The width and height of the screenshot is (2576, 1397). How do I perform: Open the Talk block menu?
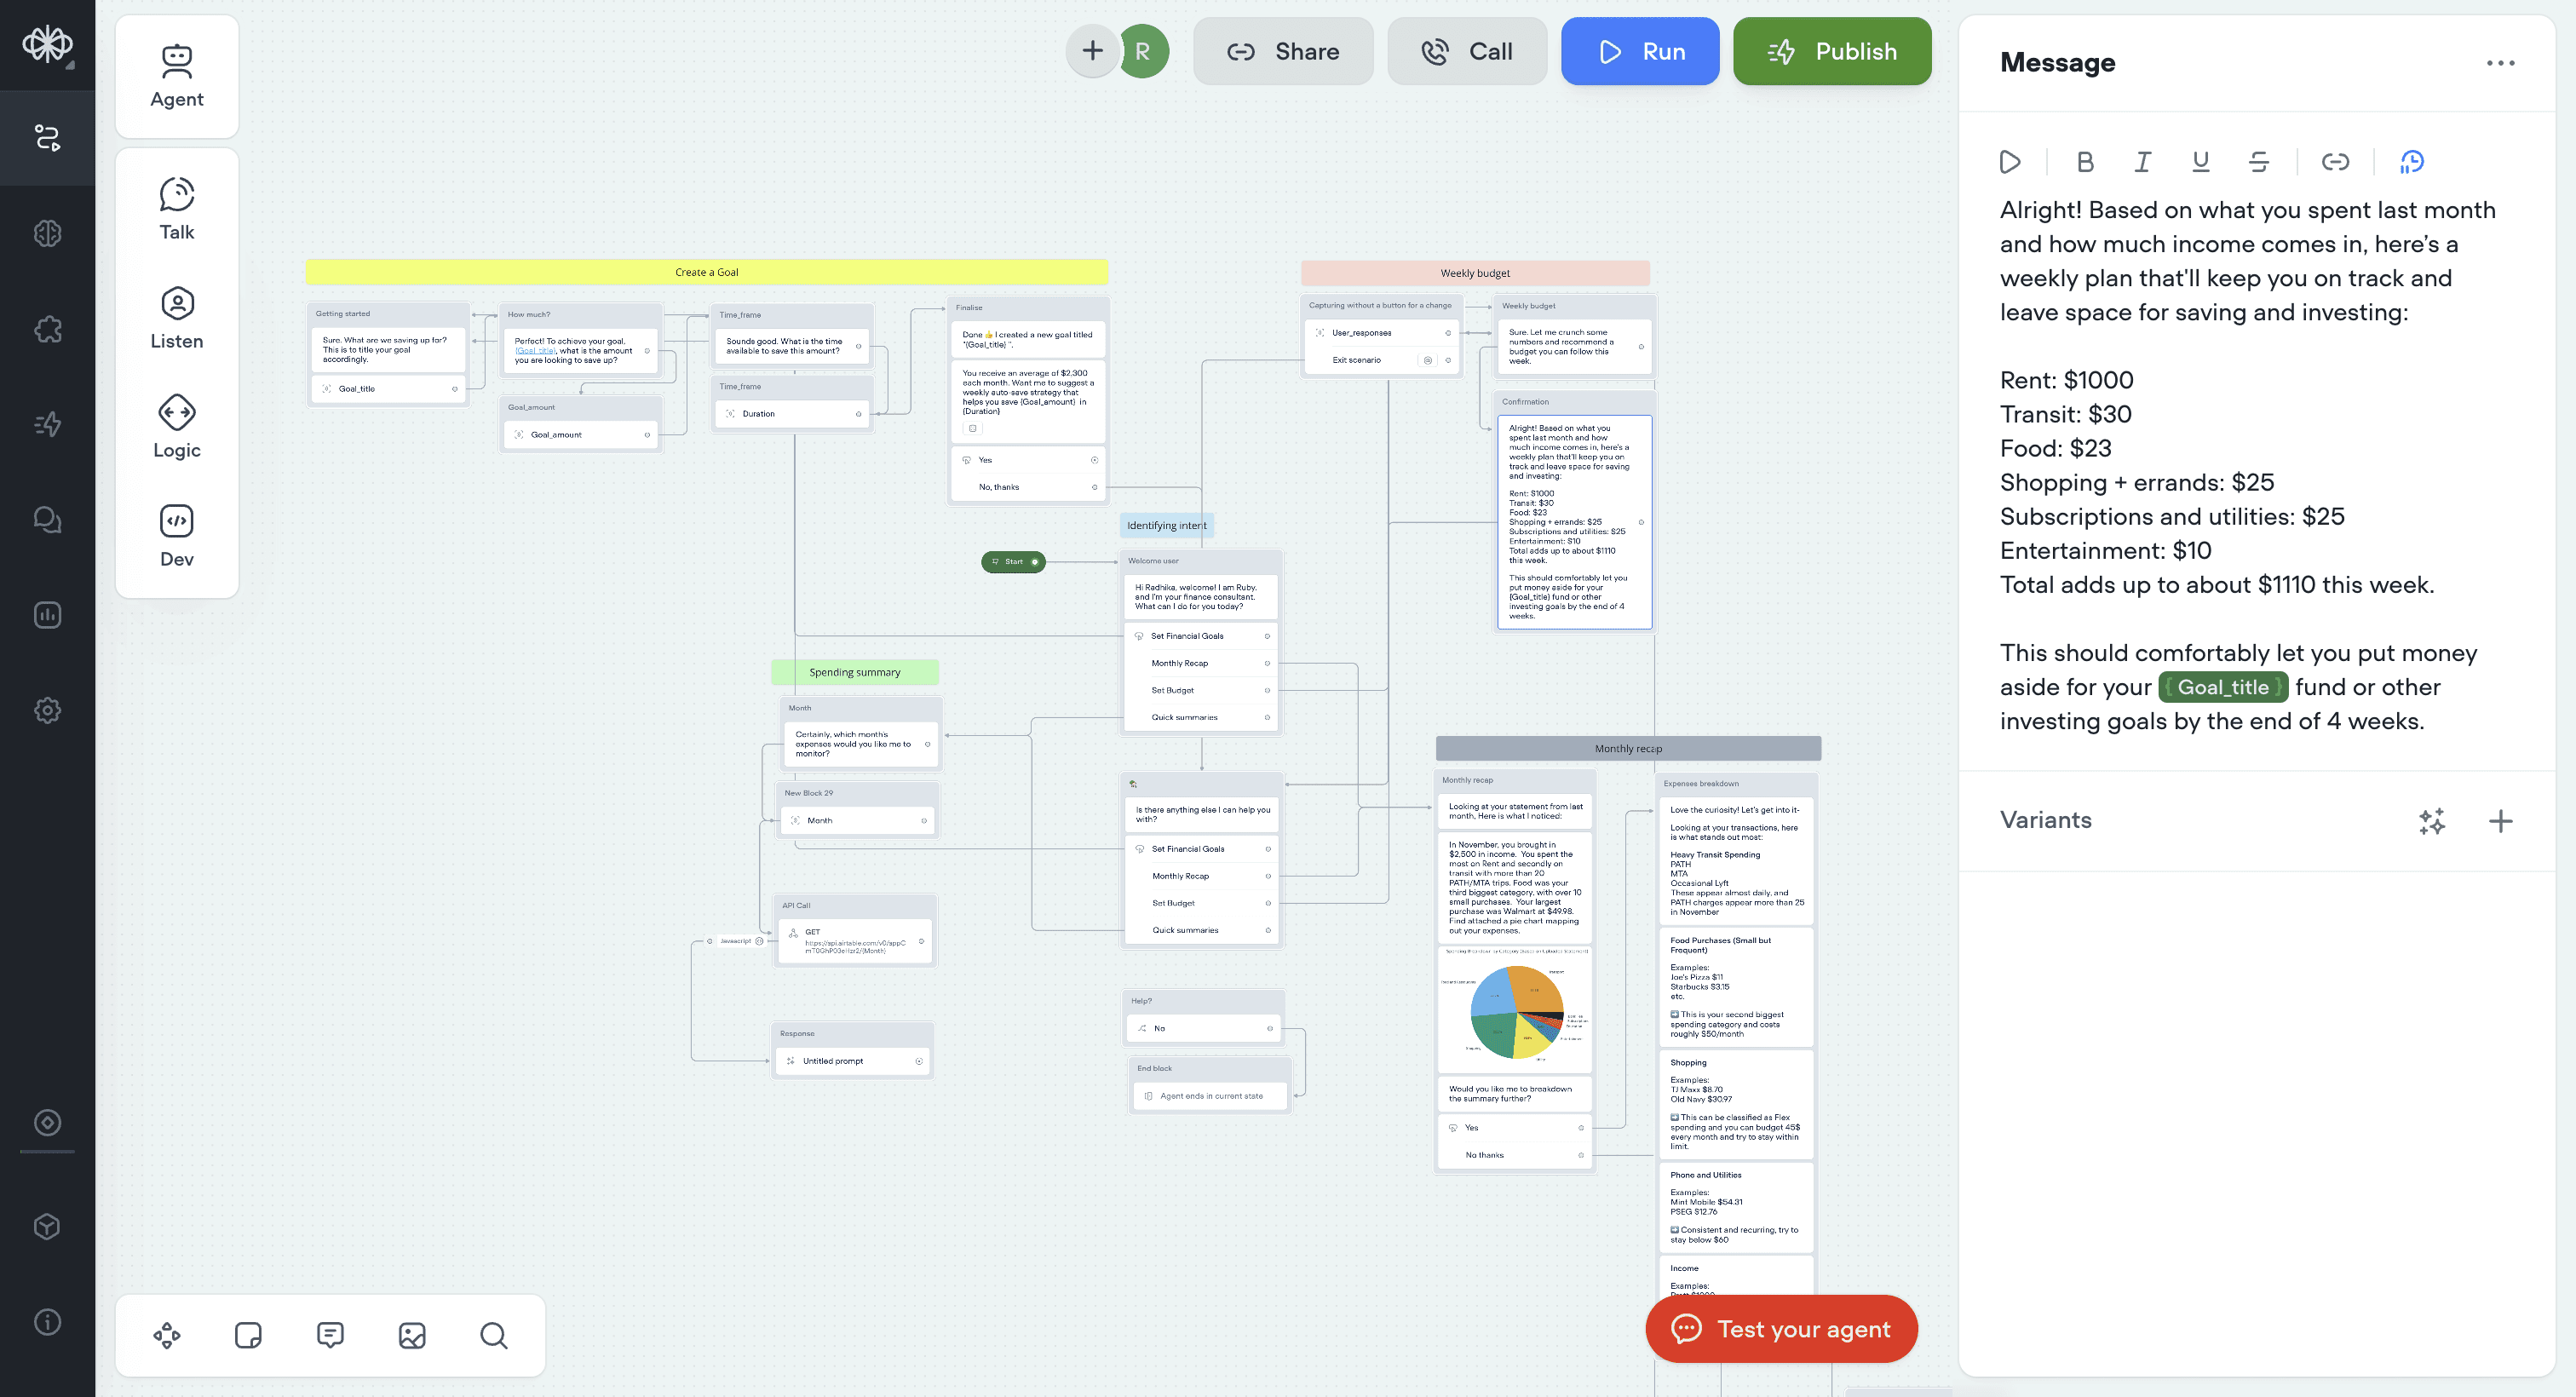click(x=177, y=208)
